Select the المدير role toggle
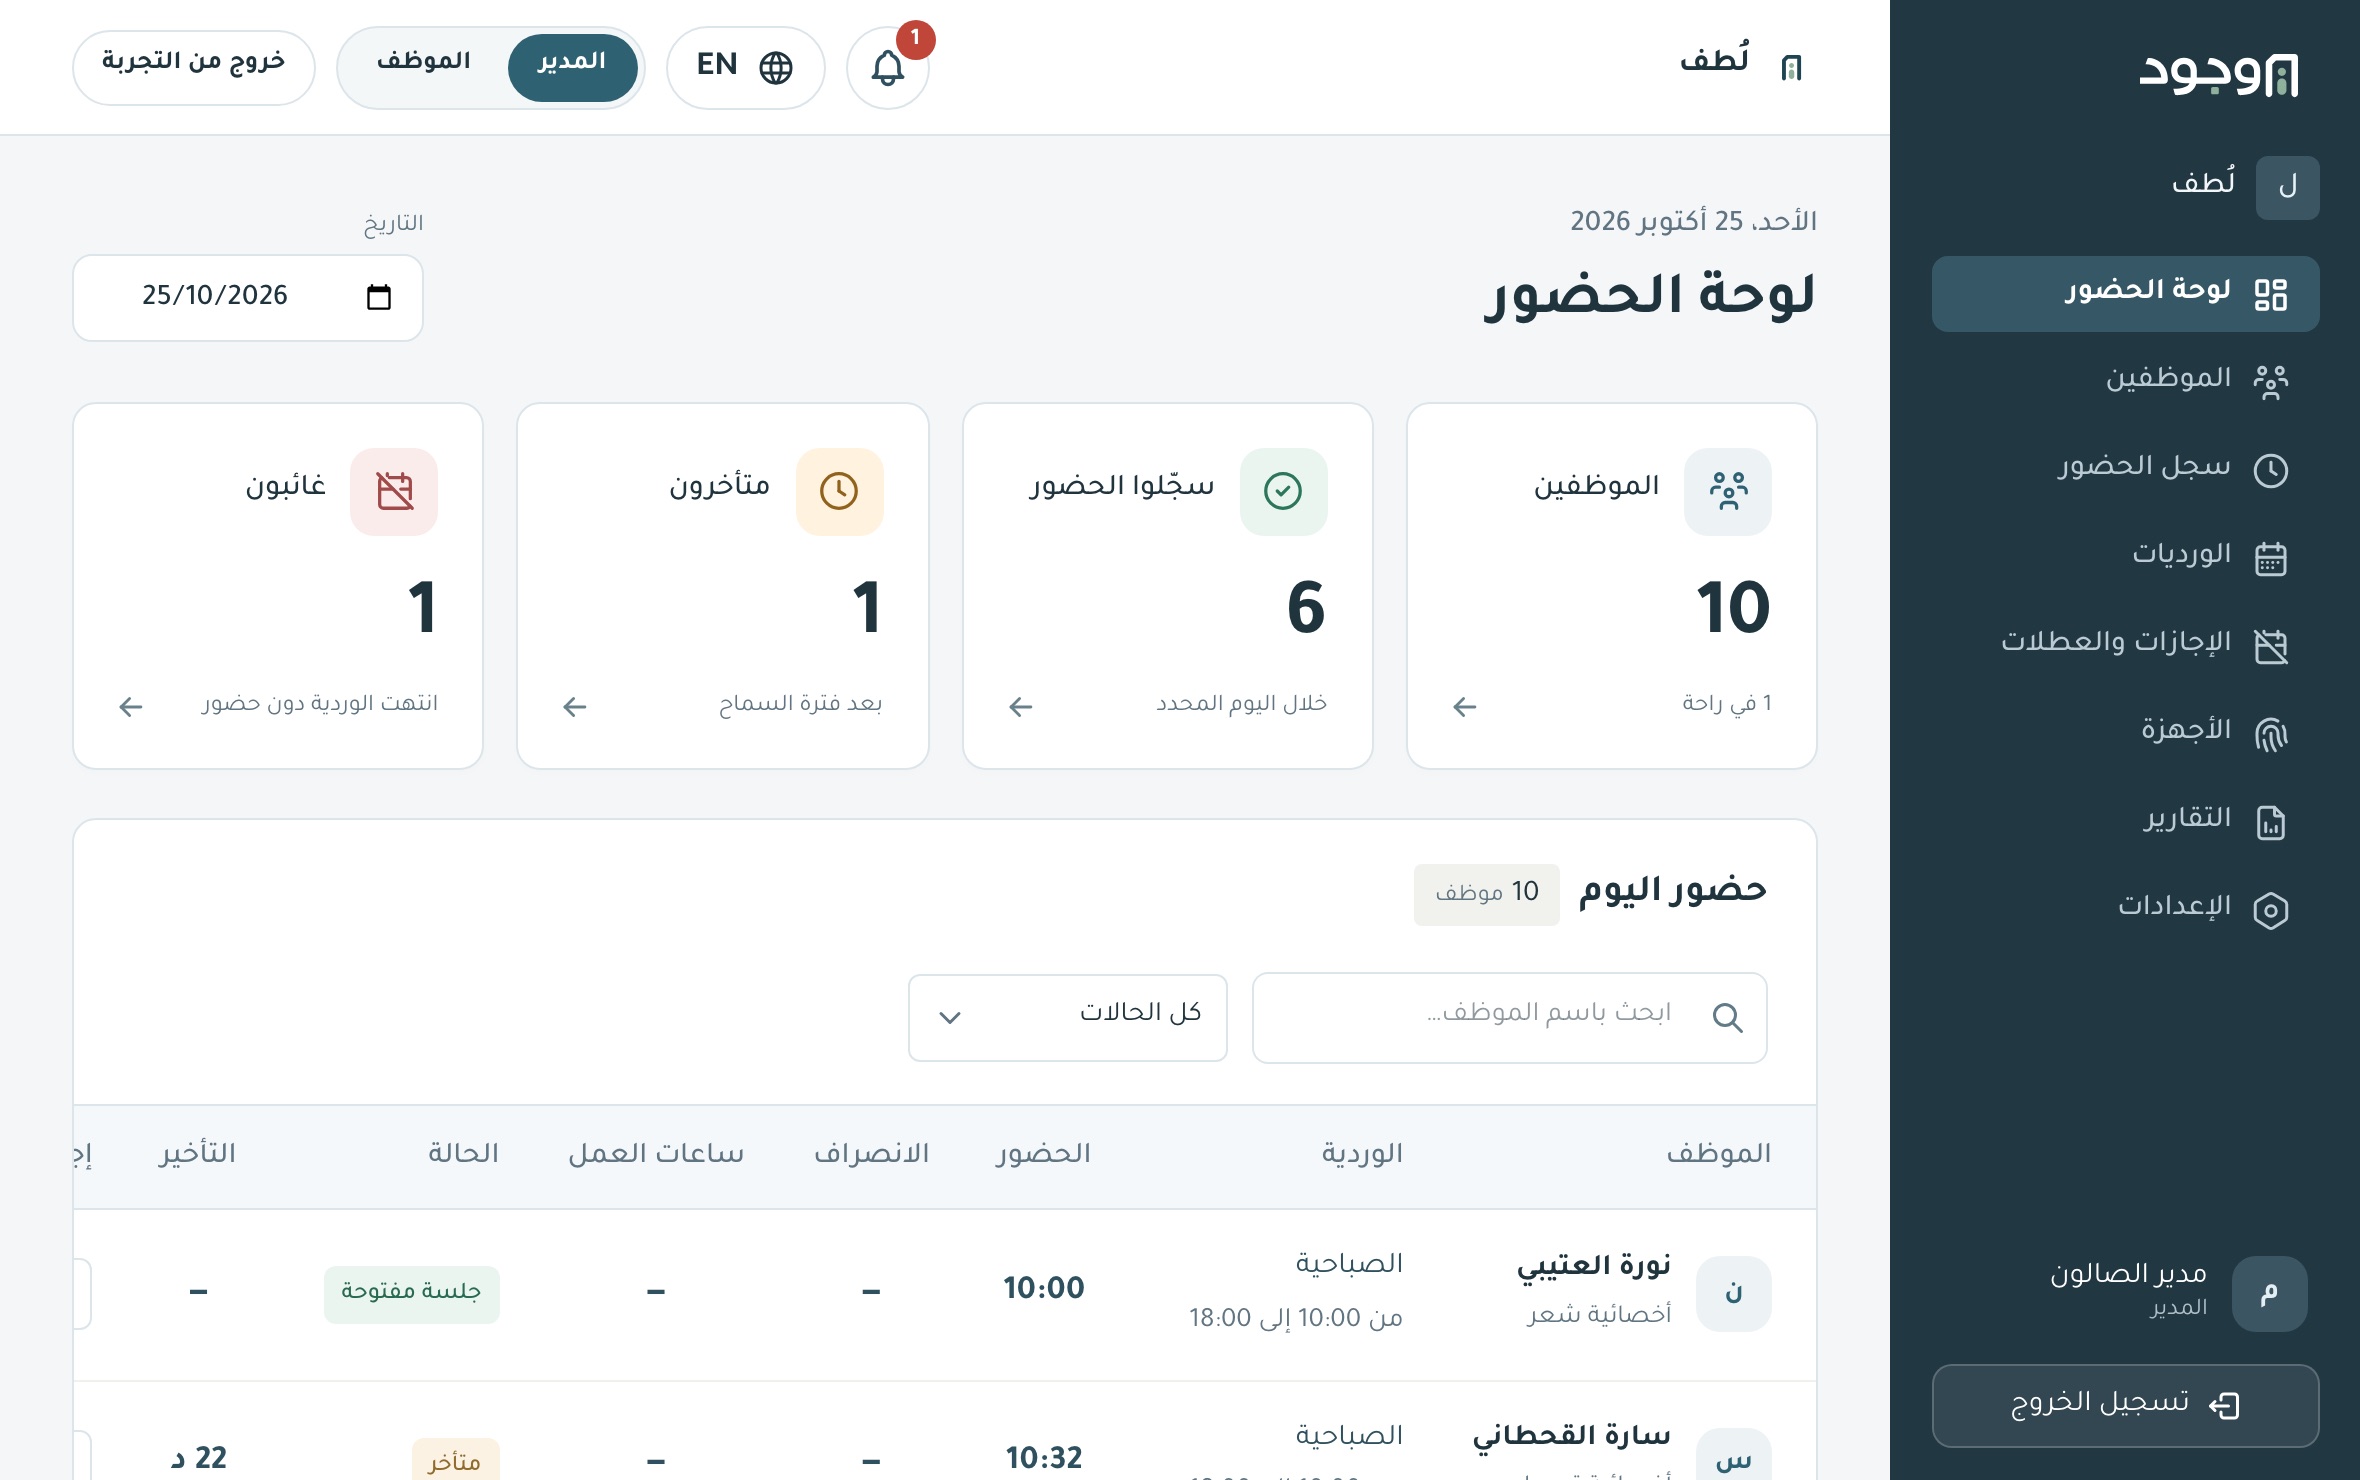Image resolution: width=2360 pixels, height=1480 pixels. click(572, 67)
